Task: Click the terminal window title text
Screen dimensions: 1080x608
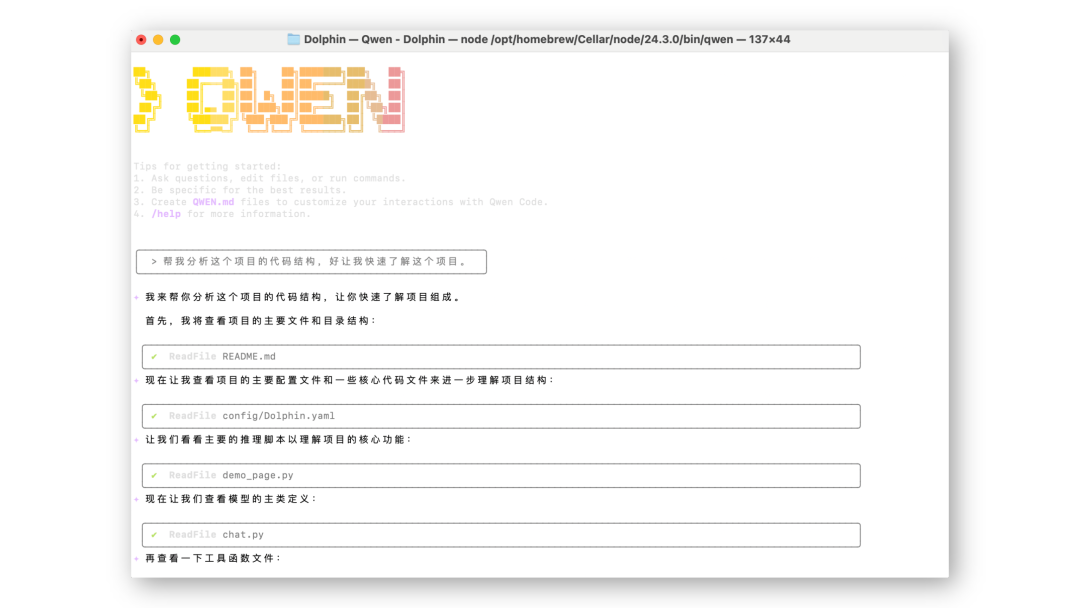Action: point(547,39)
